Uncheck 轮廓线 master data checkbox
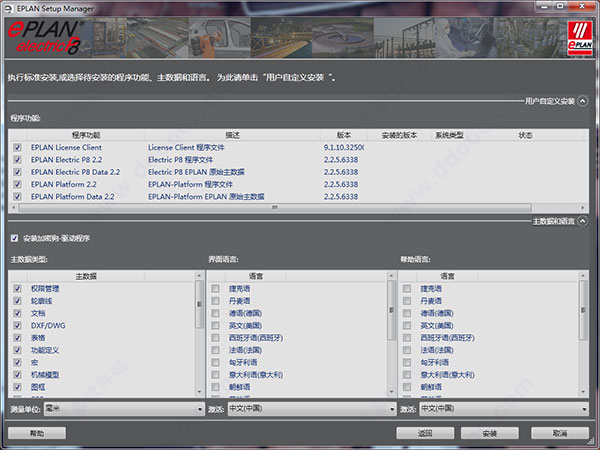This screenshot has width=600, height=450. coord(17,301)
